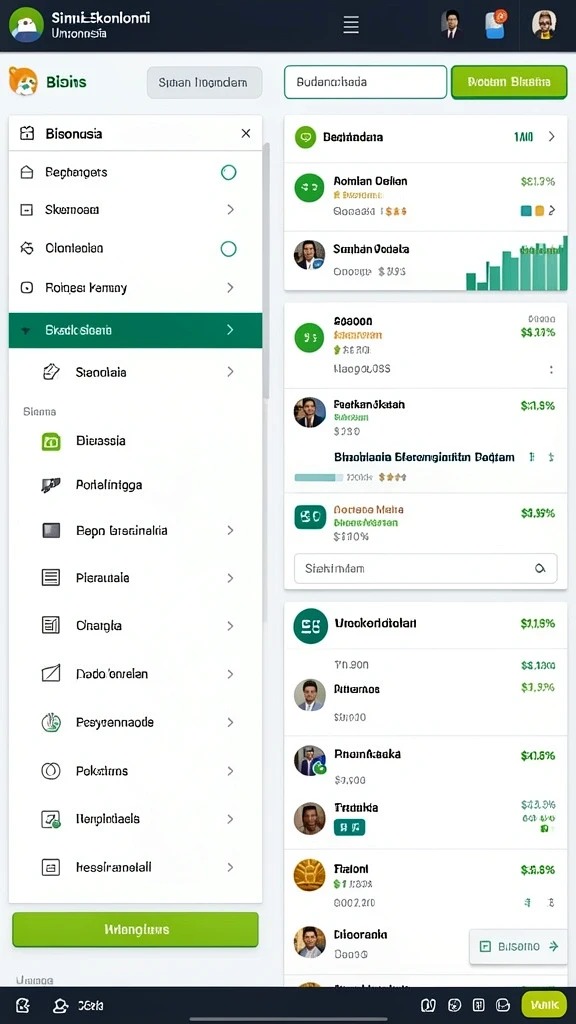Select the Pesyennaode leaf icon item

51,722
